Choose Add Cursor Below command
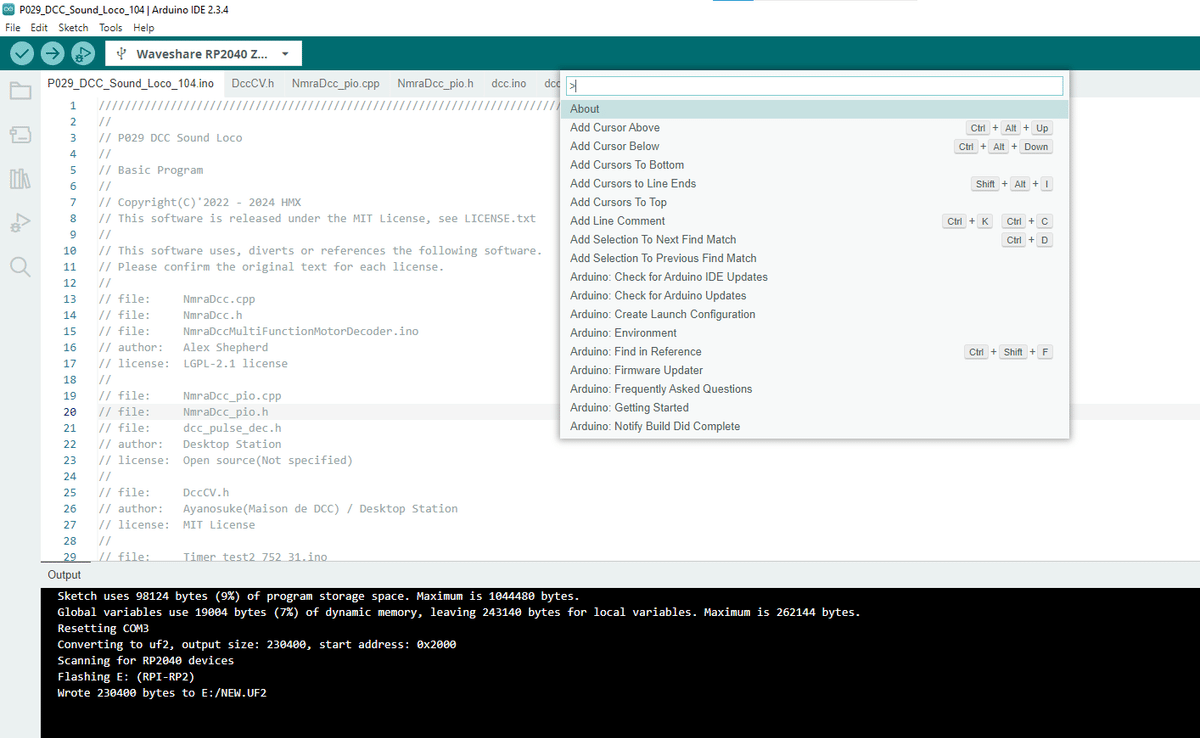The height and width of the screenshot is (738, 1200). pyautogui.click(x=814, y=146)
